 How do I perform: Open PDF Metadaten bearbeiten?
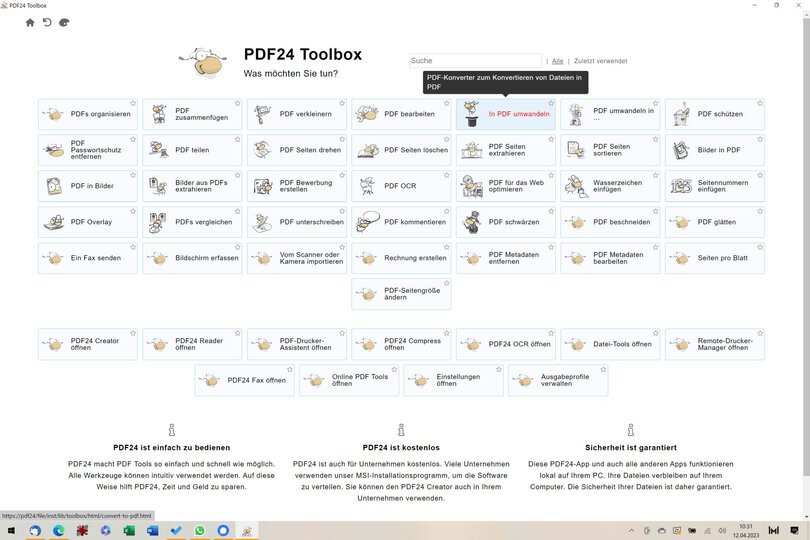[x=610, y=258]
